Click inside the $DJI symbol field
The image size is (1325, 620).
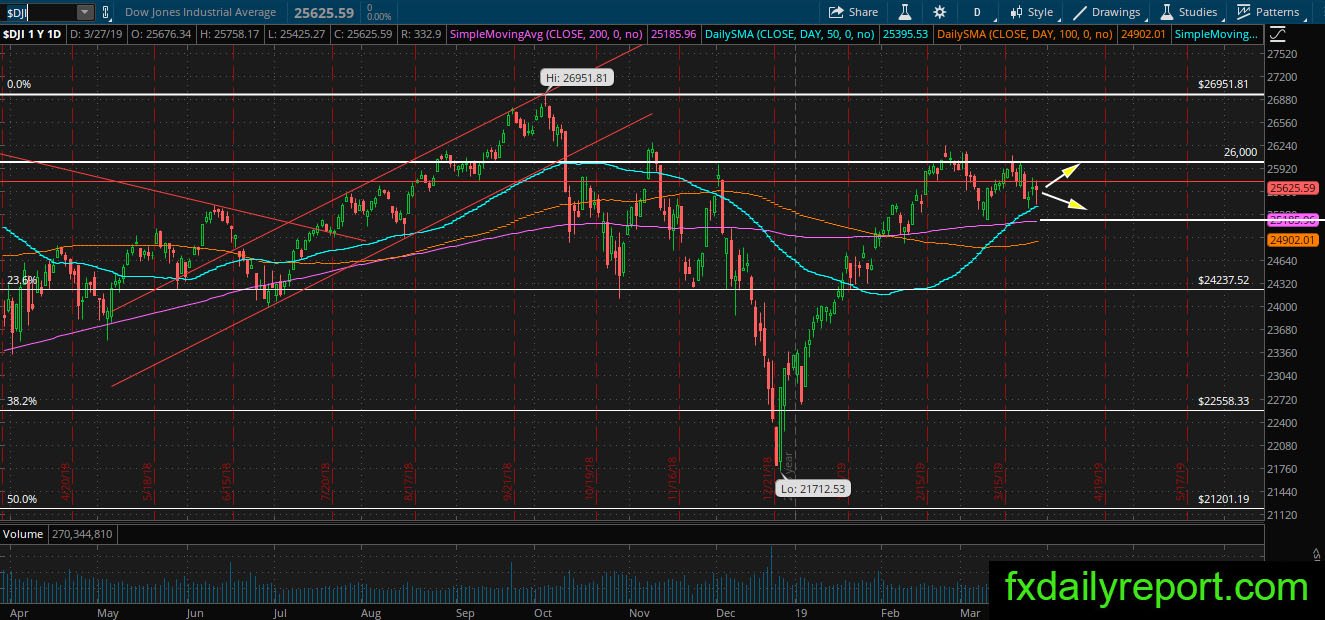click(x=38, y=12)
